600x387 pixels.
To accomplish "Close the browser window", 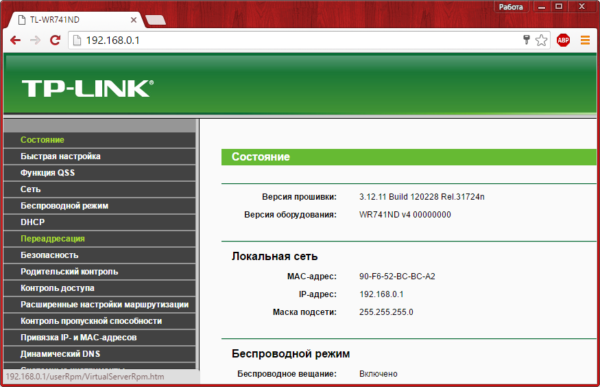I will [582, 7].
